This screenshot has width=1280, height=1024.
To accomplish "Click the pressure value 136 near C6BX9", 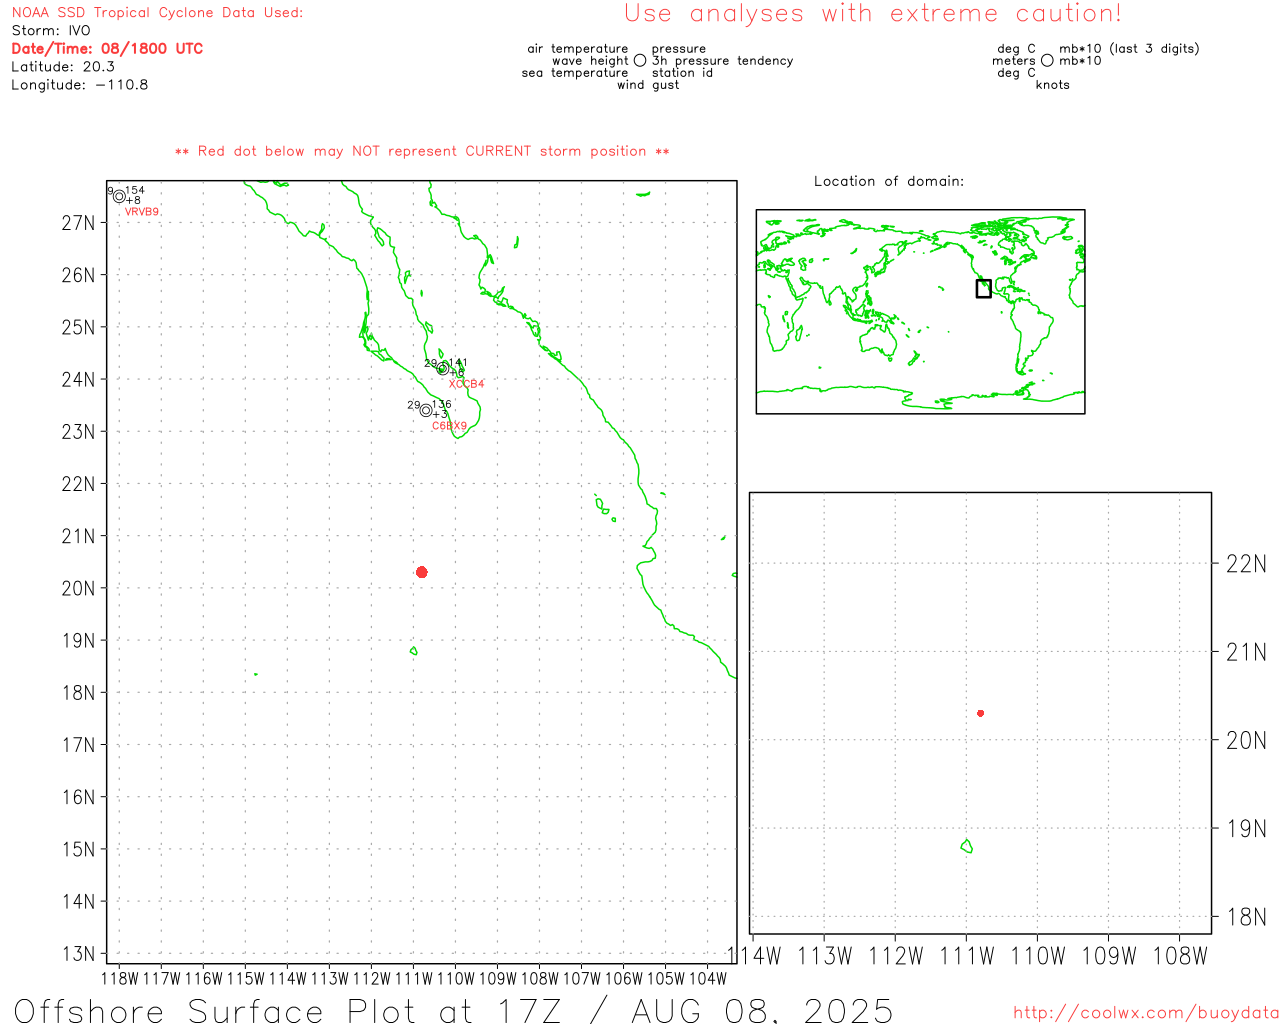I will pos(442,405).
